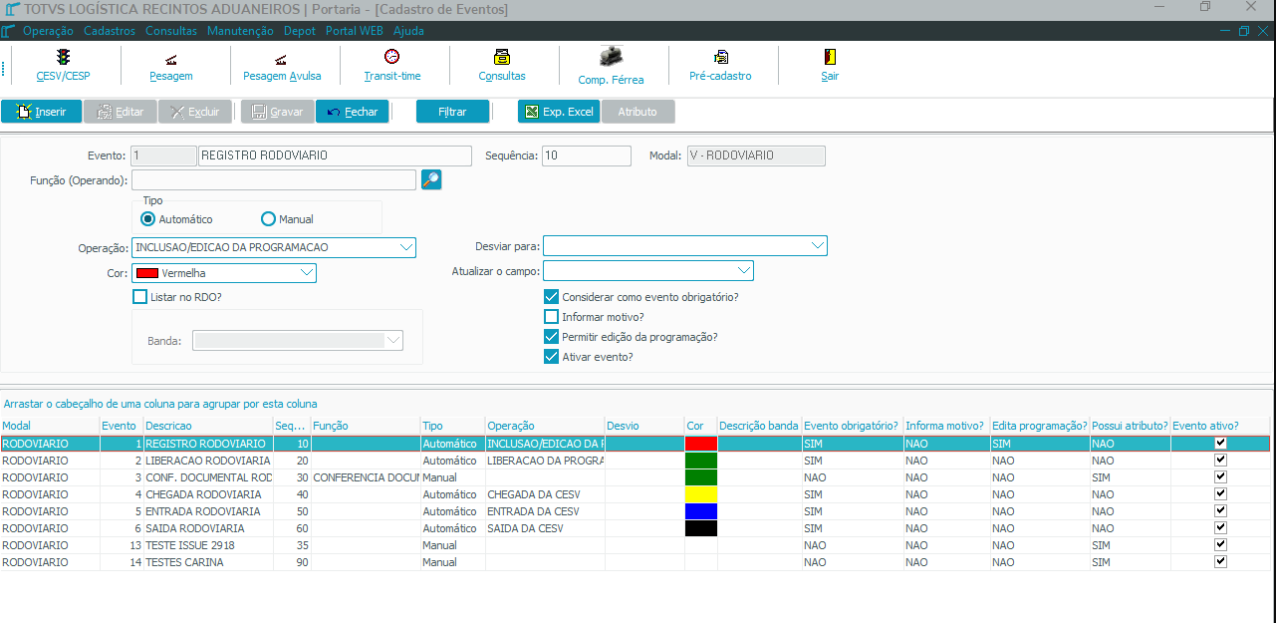Click the CHEGADA DA CESV operation cell
The image size is (1276, 623).
(545, 494)
